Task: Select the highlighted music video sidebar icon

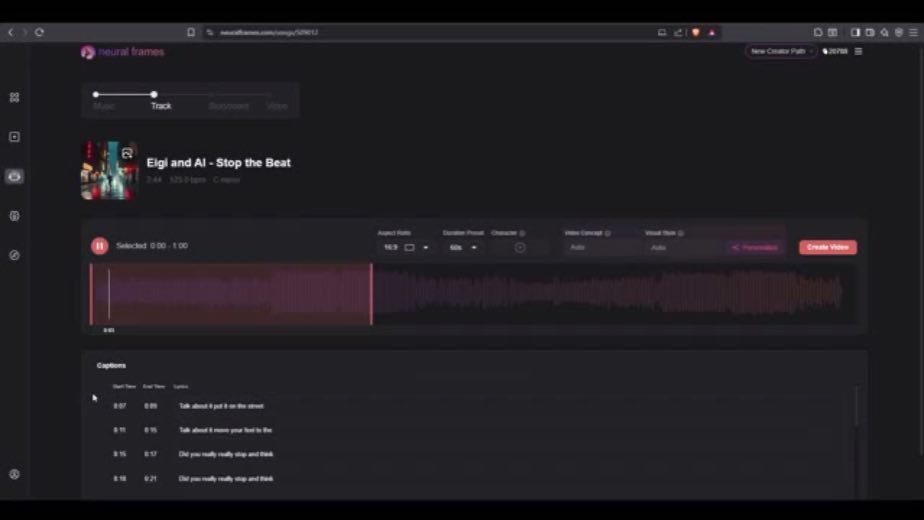Action: point(15,176)
